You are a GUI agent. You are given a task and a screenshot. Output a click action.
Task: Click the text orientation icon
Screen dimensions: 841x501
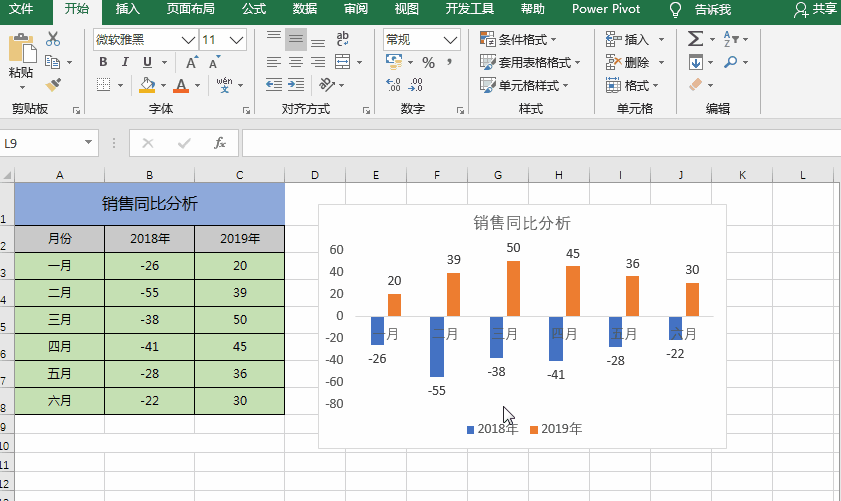click(327, 85)
